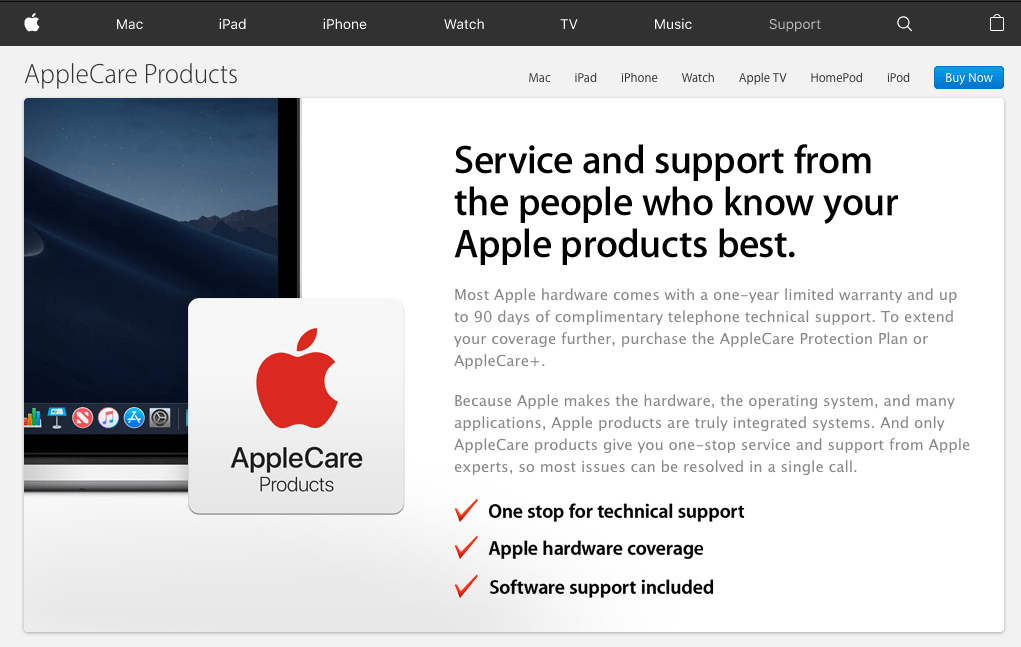1021x647 pixels.
Task: Click the red Apple logo on the AppleCare badge
Action: coord(297,378)
